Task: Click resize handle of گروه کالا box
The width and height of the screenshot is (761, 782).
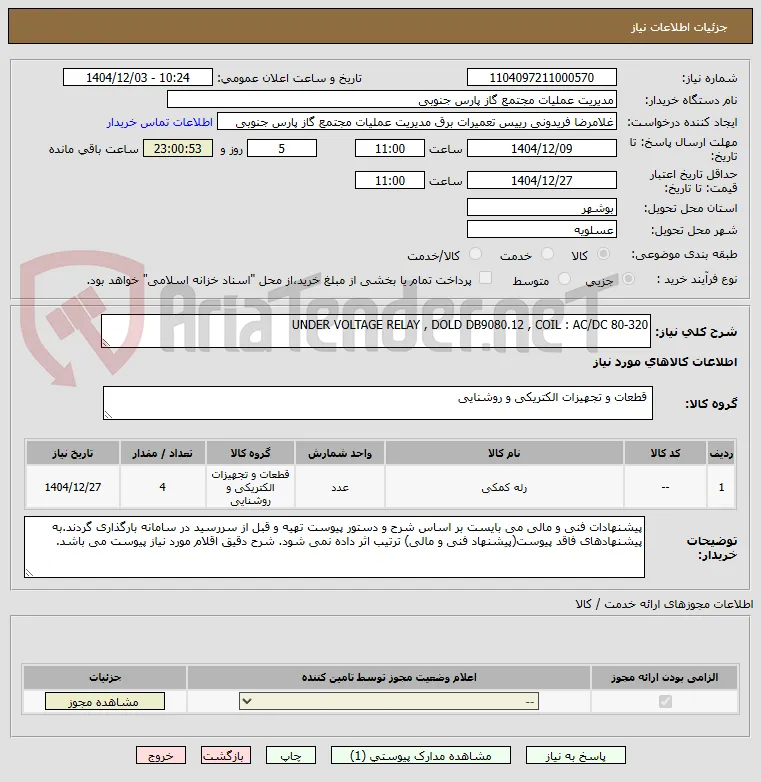Action: point(108,414)
